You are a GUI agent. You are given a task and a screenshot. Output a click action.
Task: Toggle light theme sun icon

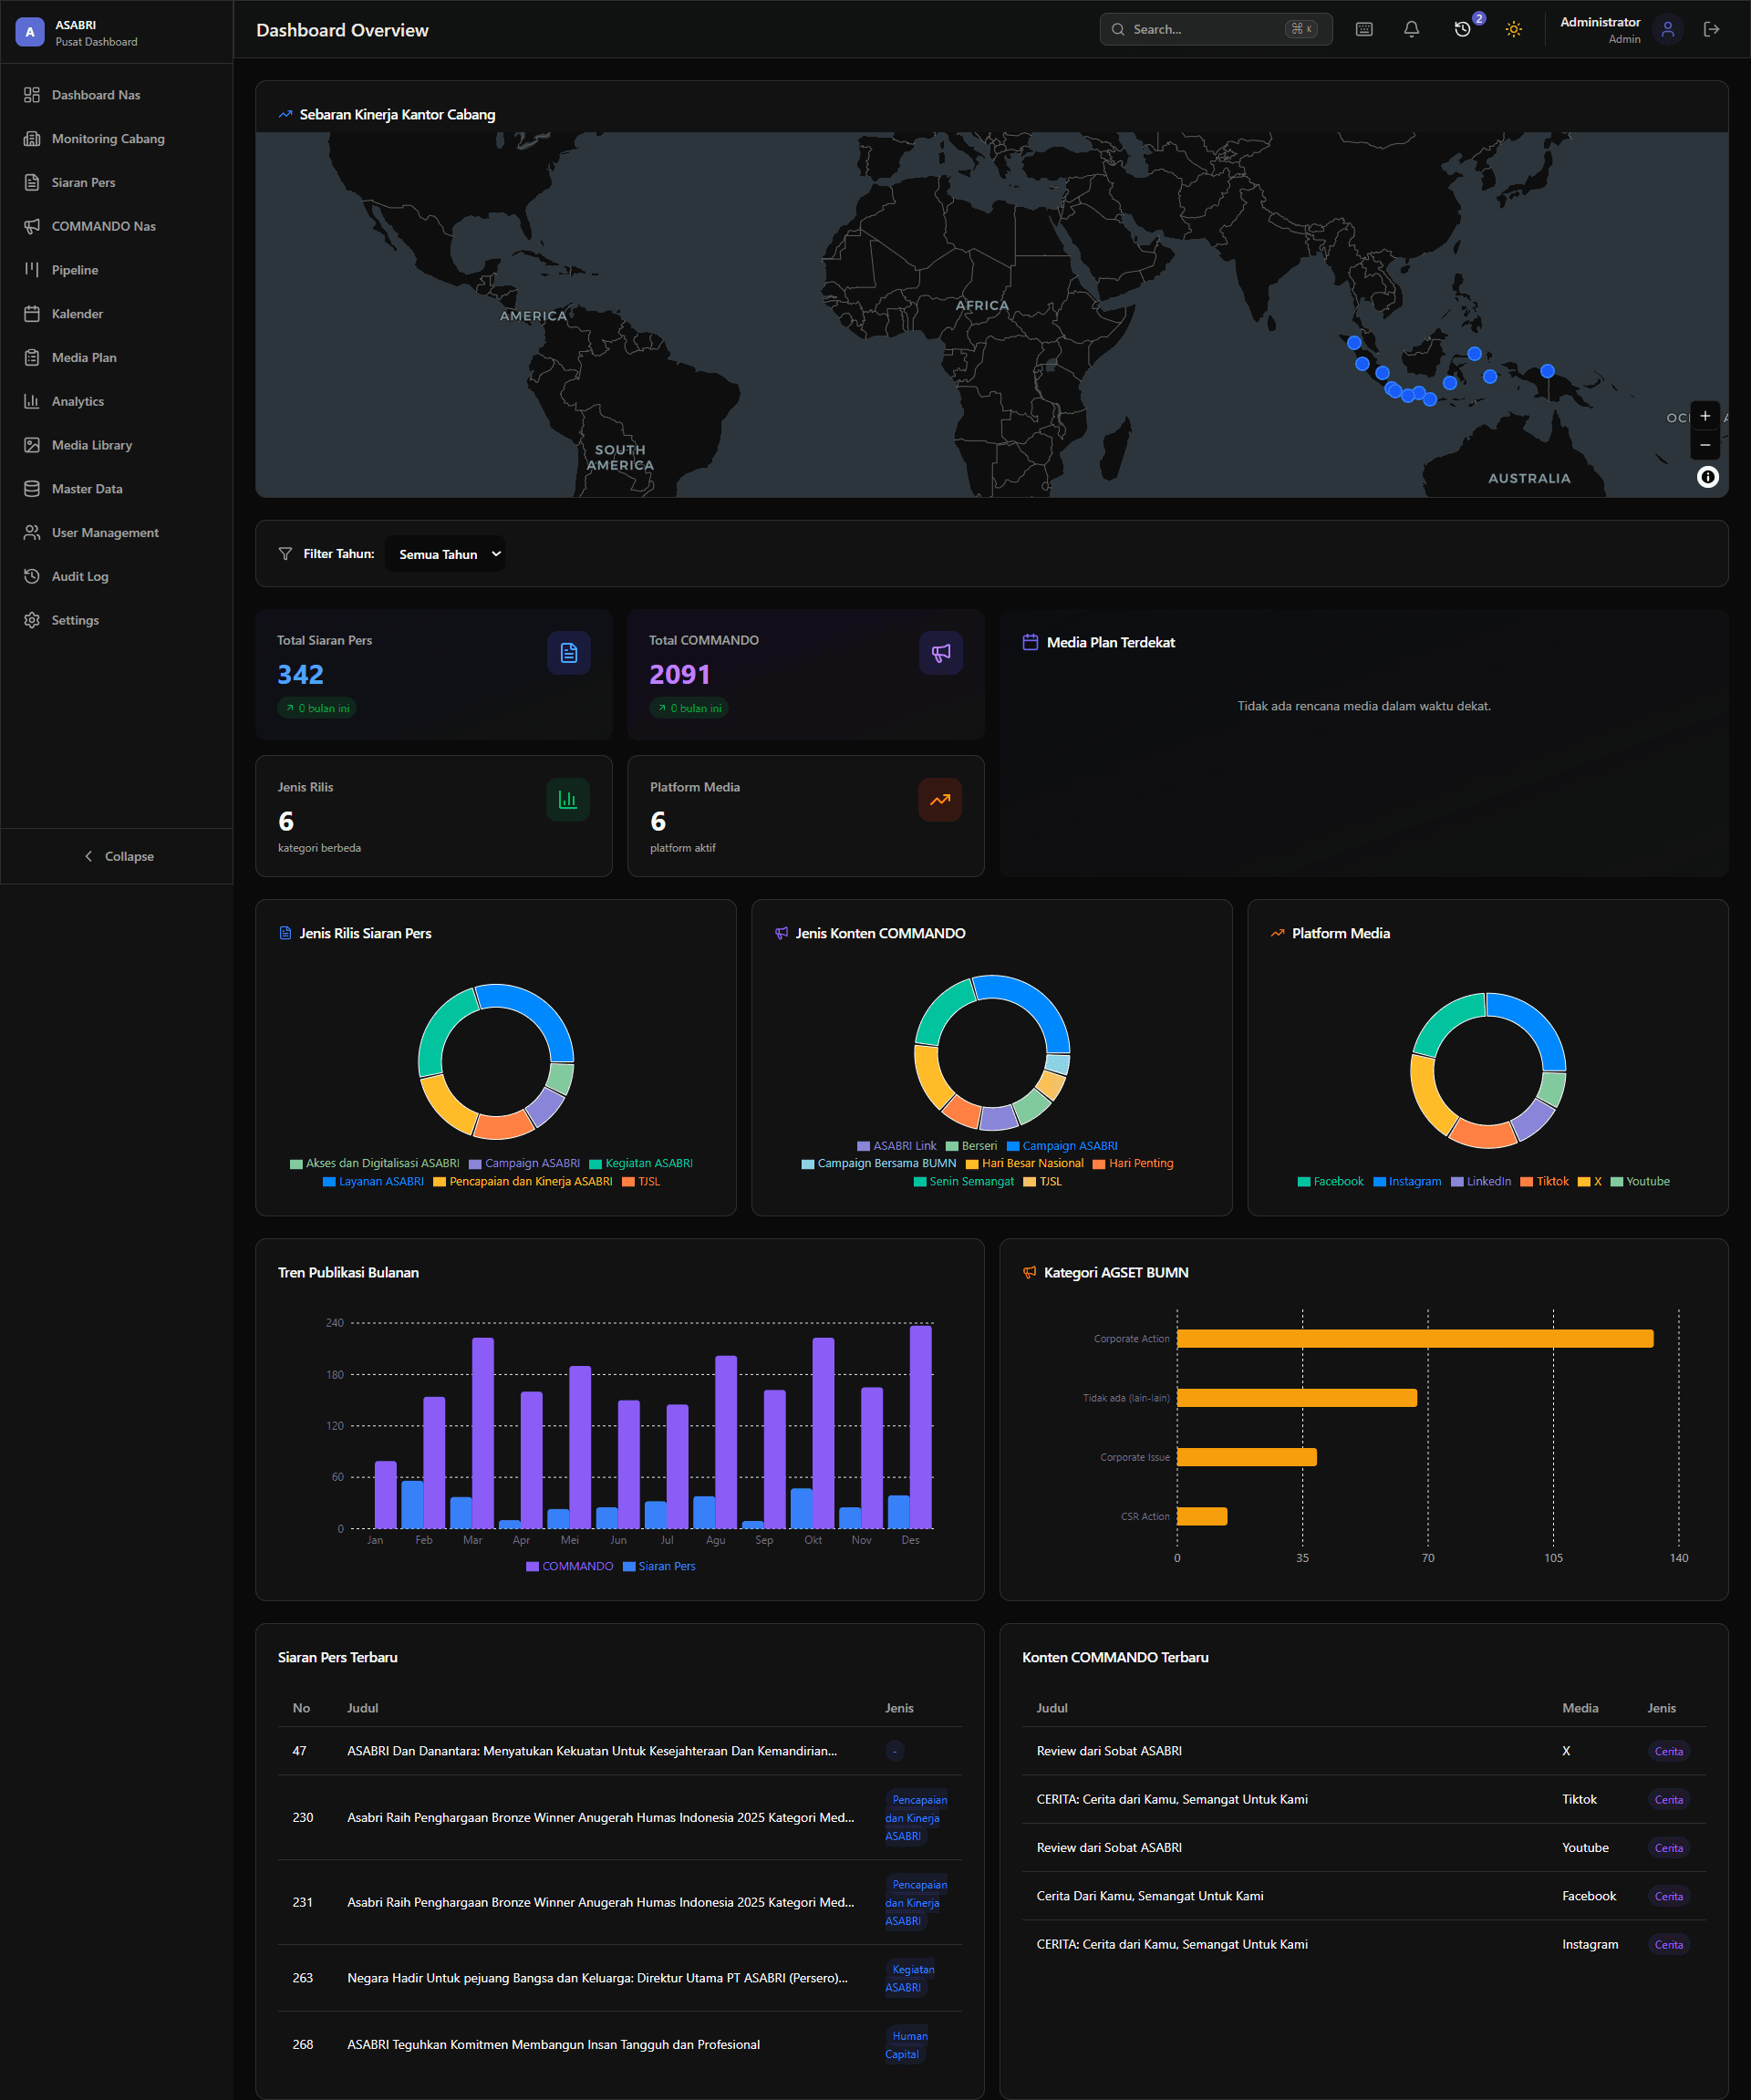pyautogui.click(x=1513, y=29)
